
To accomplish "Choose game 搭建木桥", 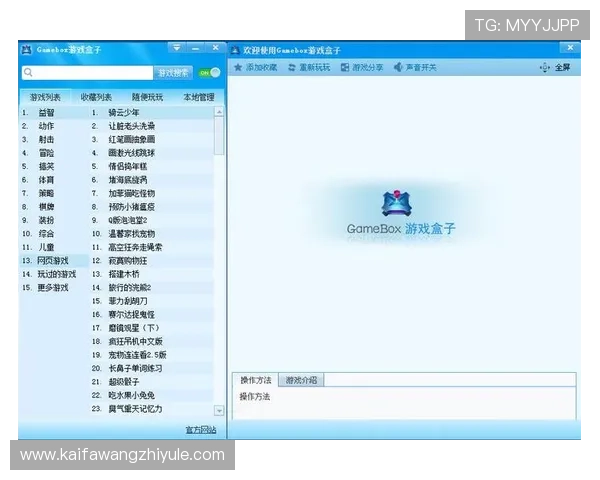I will 152,274.
